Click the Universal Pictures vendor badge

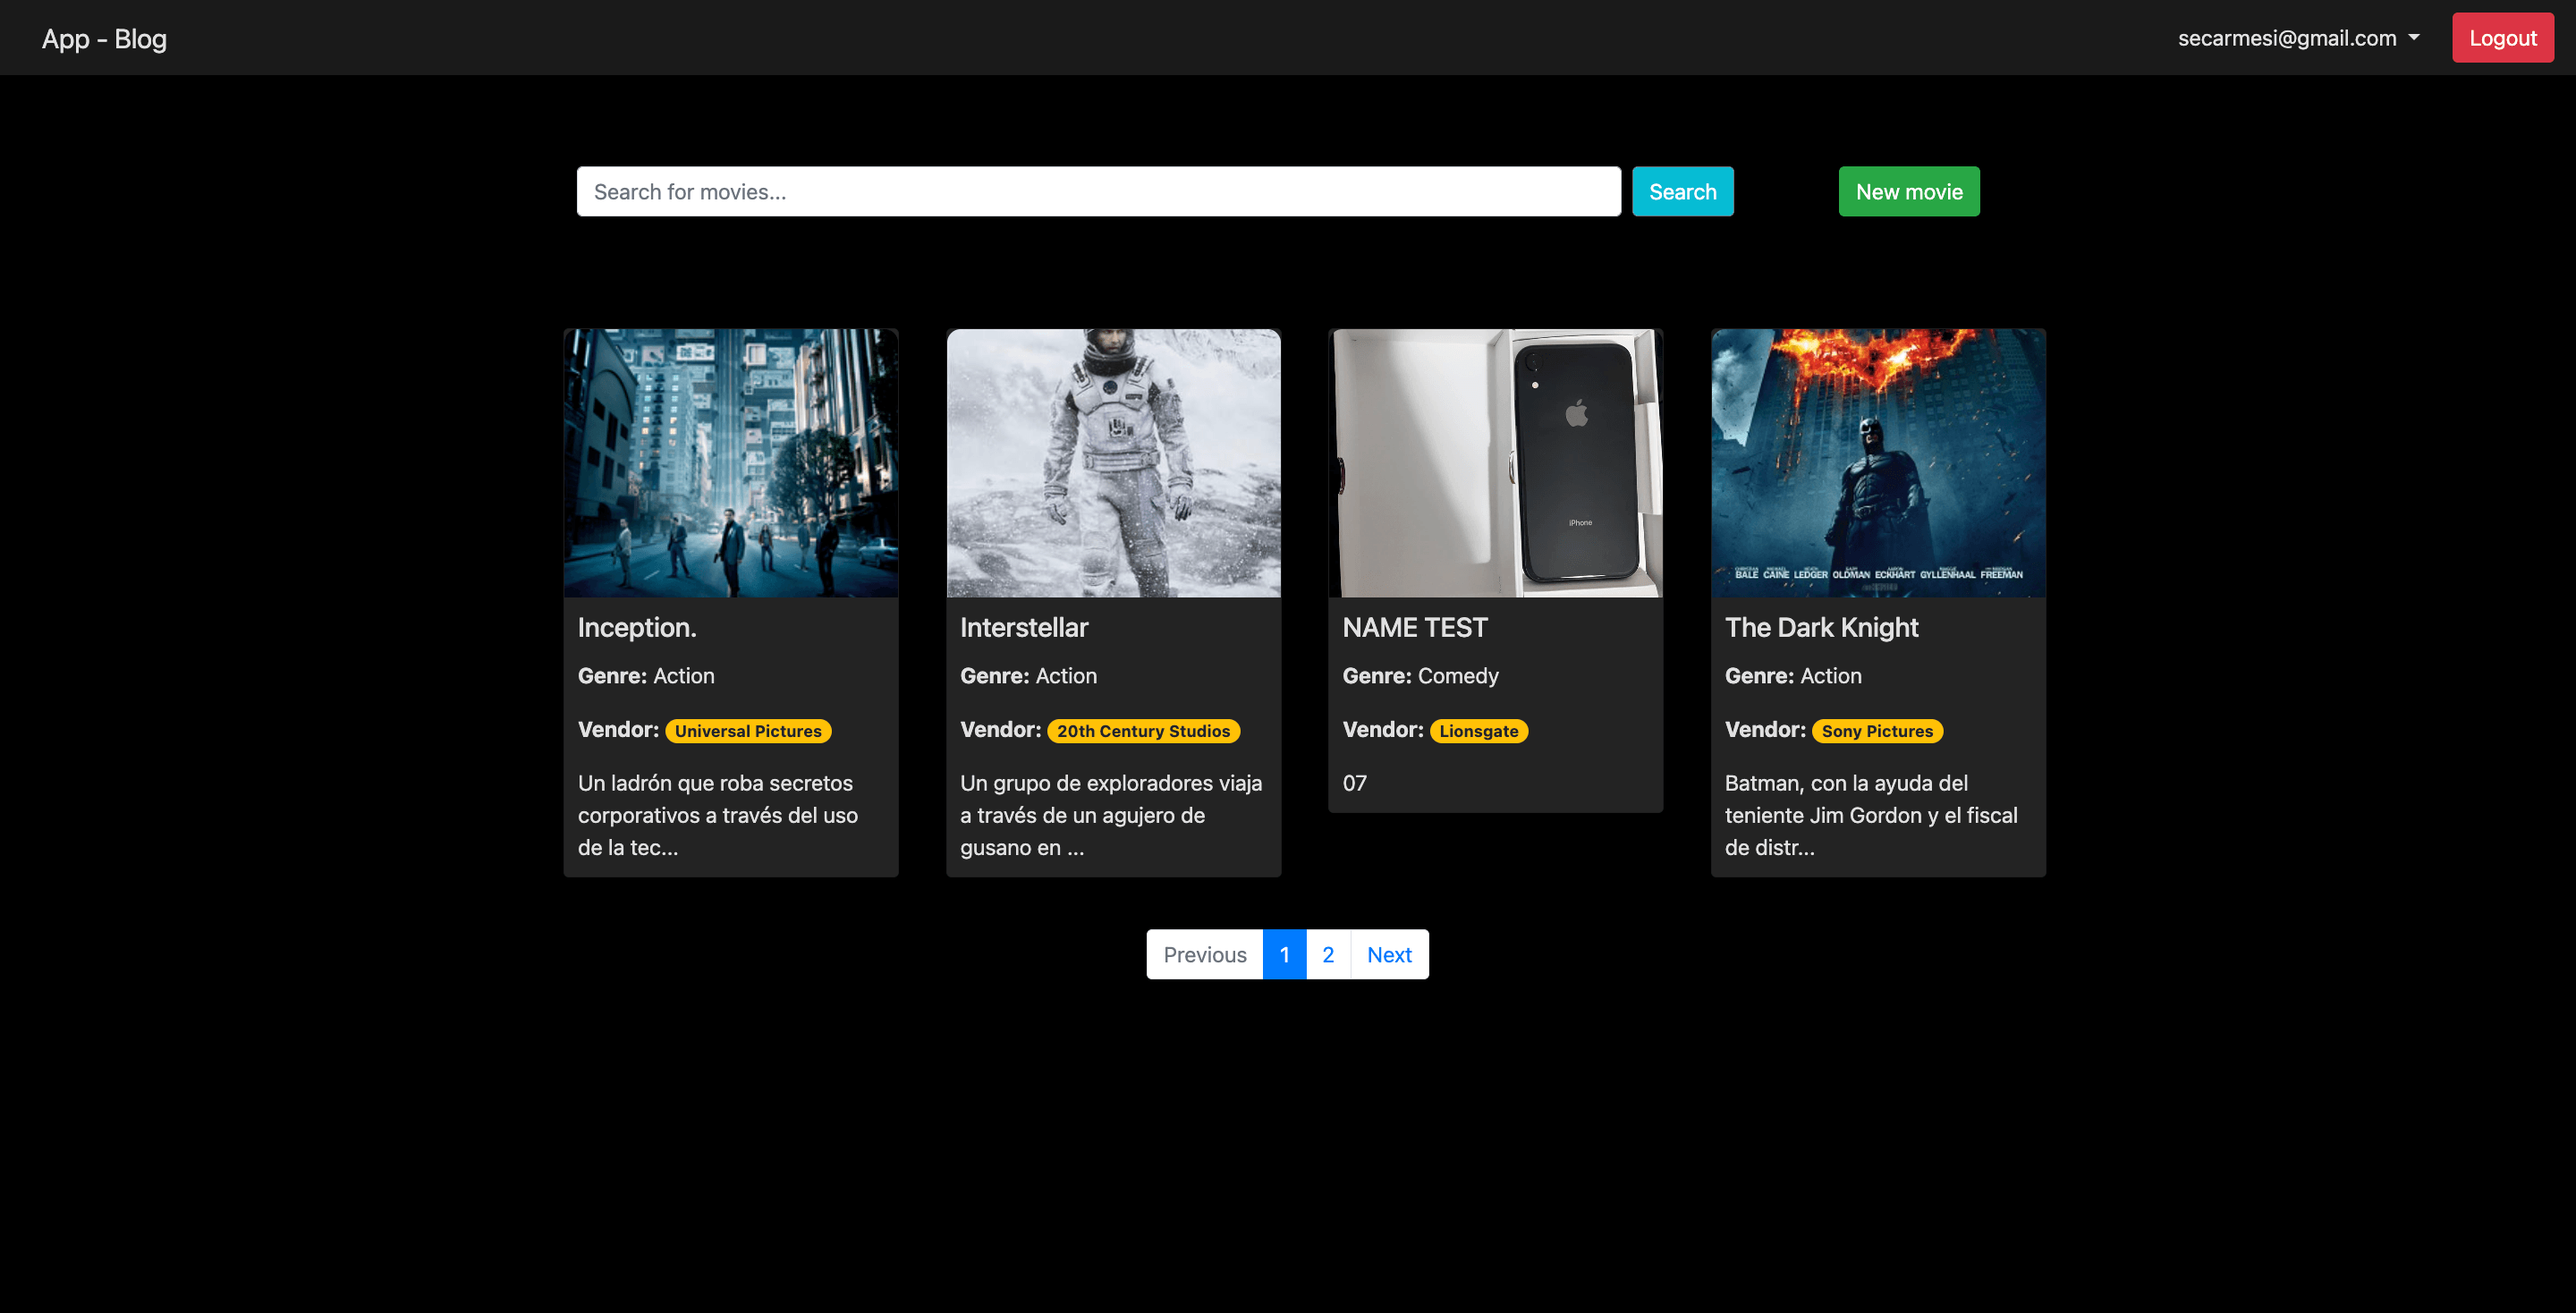pyautogui.click(x=748, y=731)
